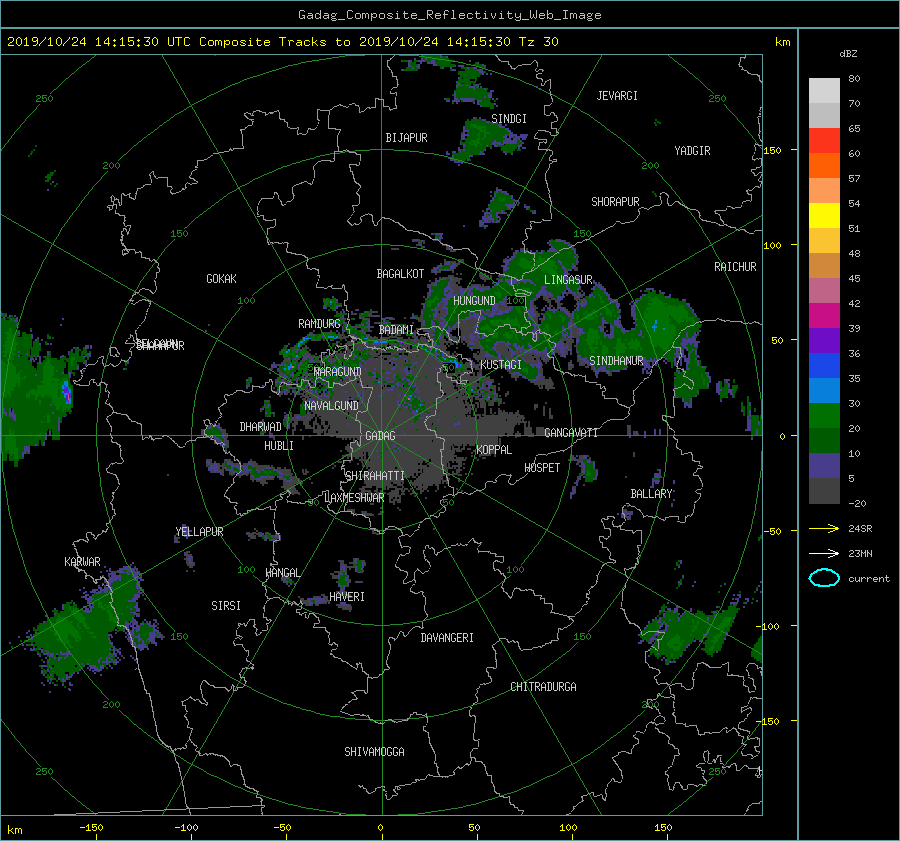
Task: Click the RAMDURG city label
Action: [x=319, y=324]
